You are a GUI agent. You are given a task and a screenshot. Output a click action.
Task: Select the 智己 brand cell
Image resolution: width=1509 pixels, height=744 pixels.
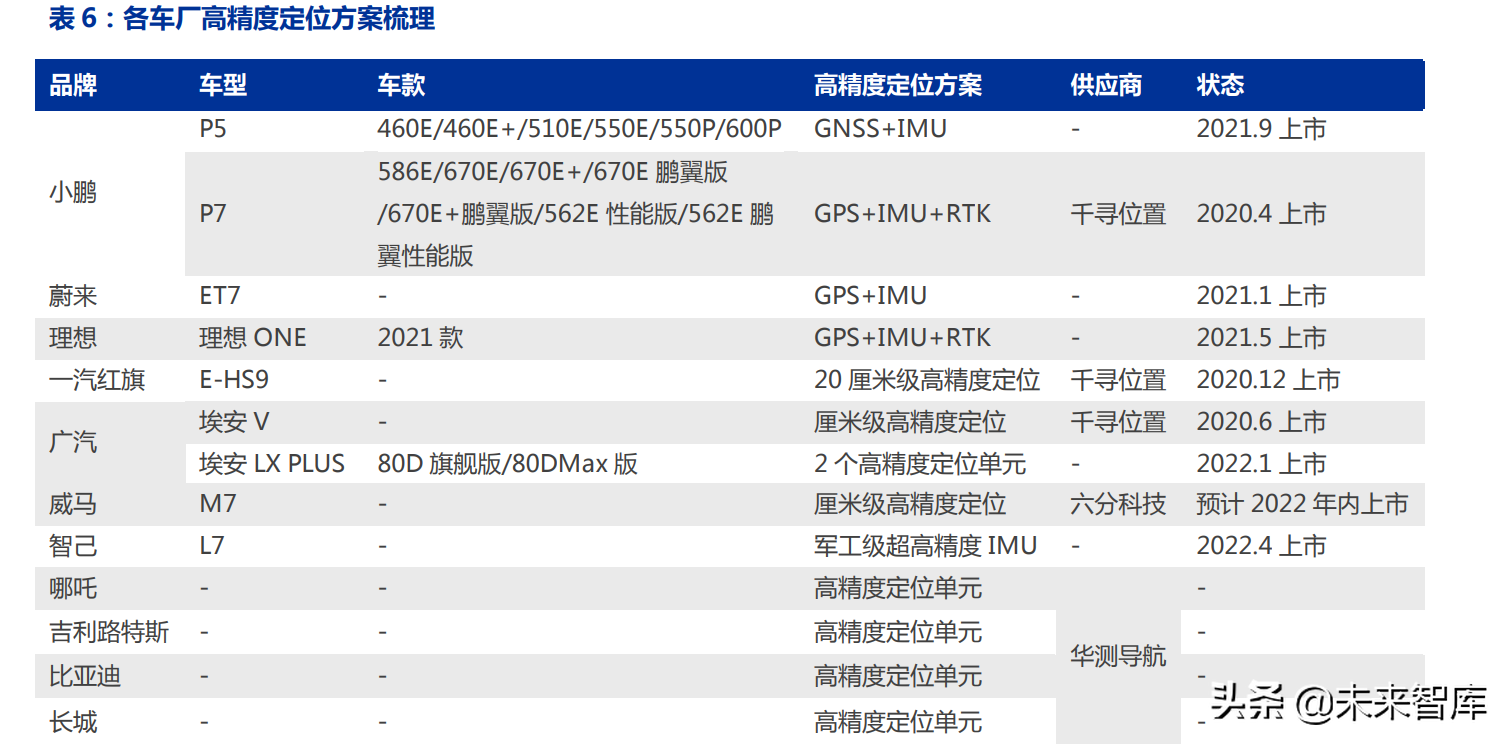pyautogui.click(x=73, y=546)
